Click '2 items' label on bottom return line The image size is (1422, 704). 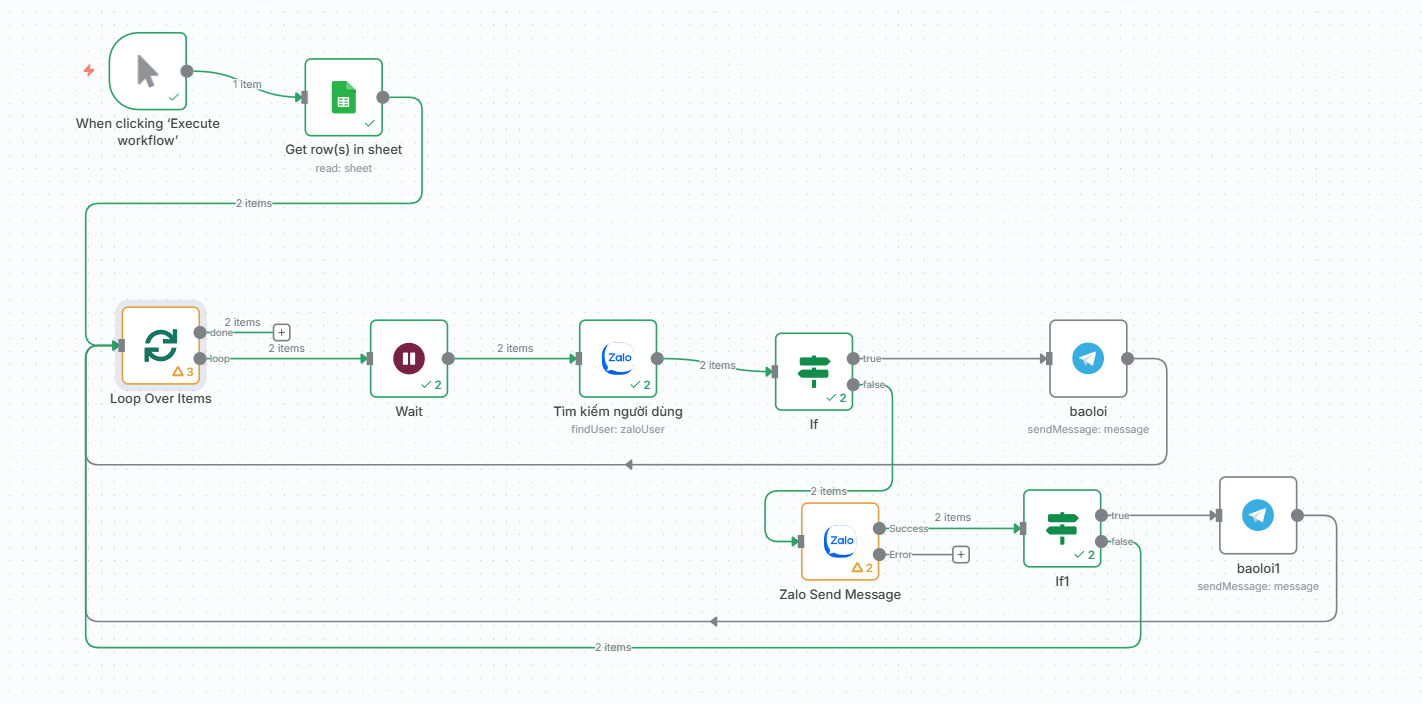(x=613, y=647)
